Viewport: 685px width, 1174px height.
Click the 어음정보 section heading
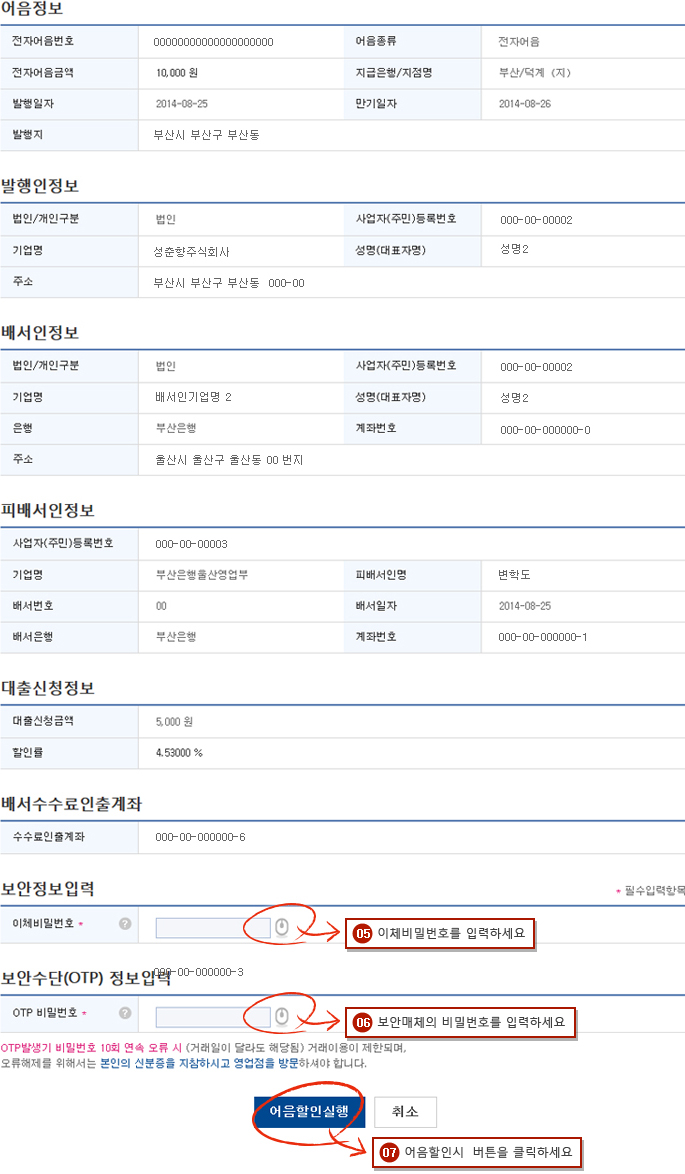(32, 10)
